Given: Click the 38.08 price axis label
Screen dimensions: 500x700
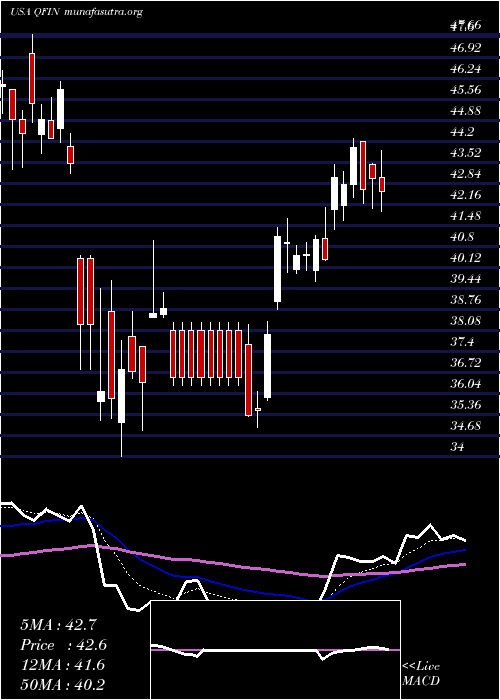Looking at the screenshot, I should coord(466,321).
